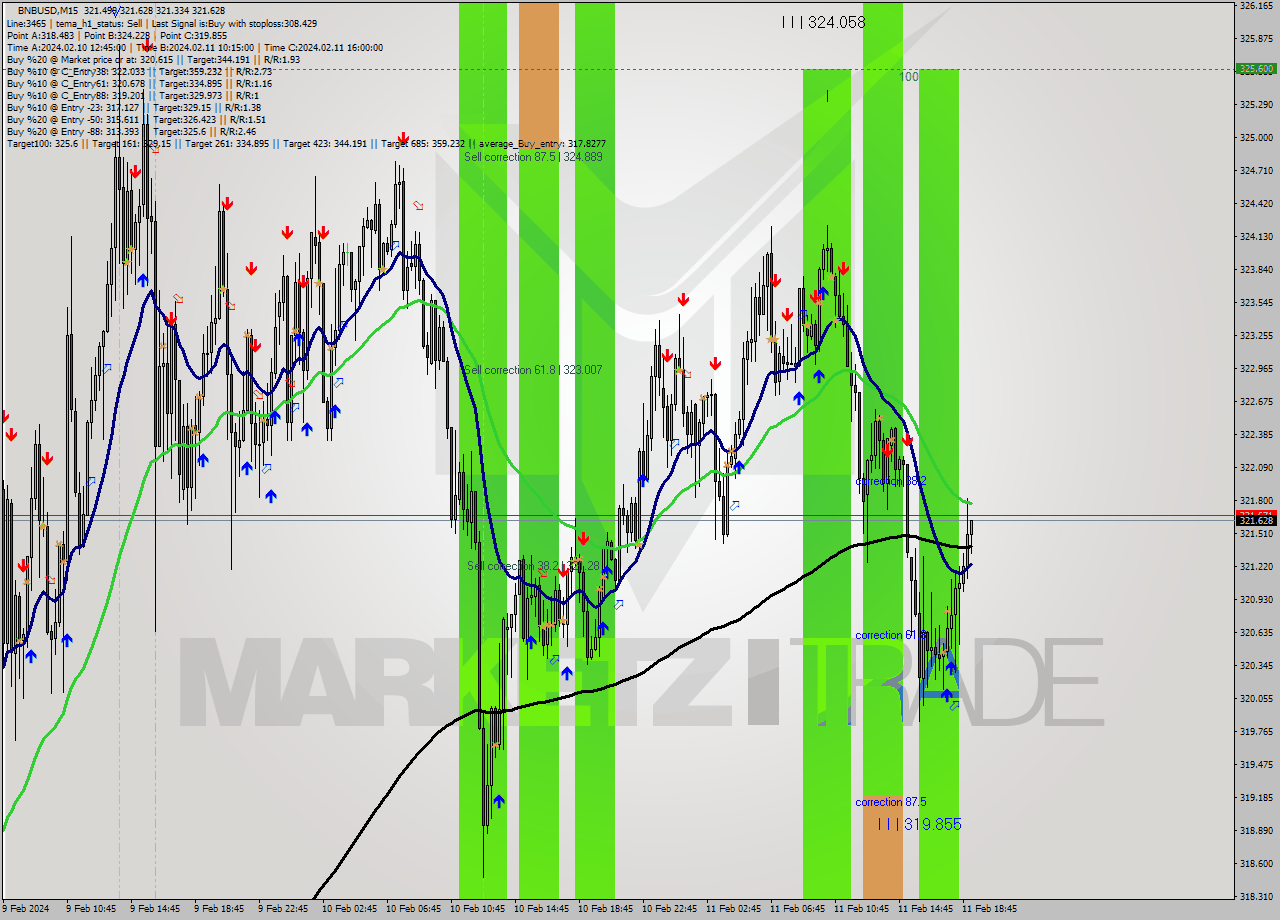Screen dimensions: 1280x920
Task: Click the 100 label near the dashed line
Action: click(x=909, y=77)
